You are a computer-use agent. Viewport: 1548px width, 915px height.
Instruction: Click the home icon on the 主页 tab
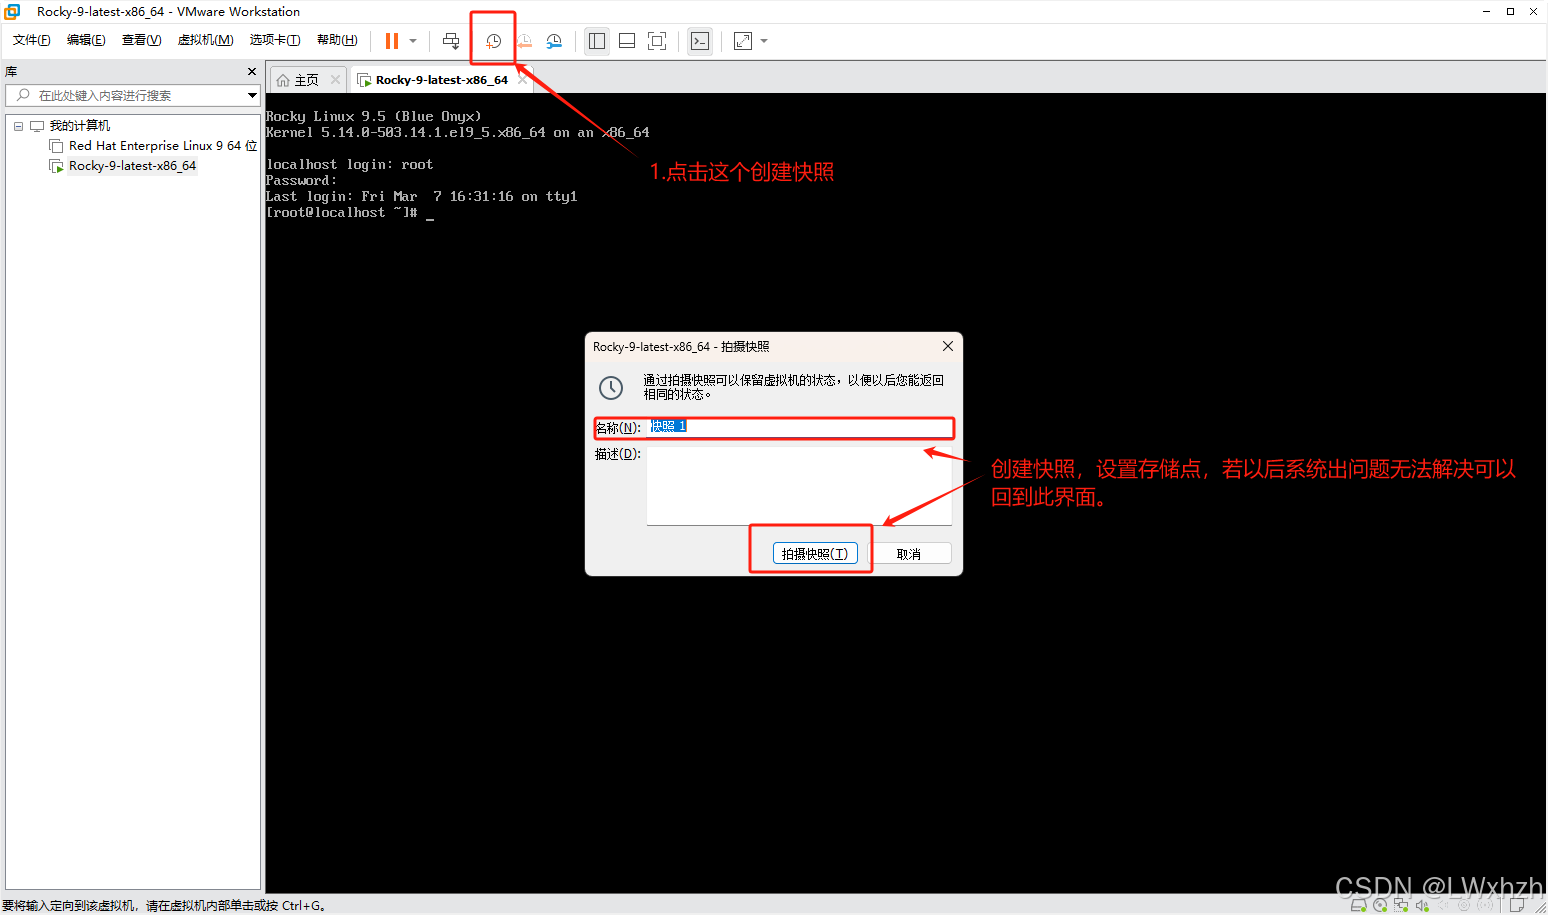click(283, 80)
